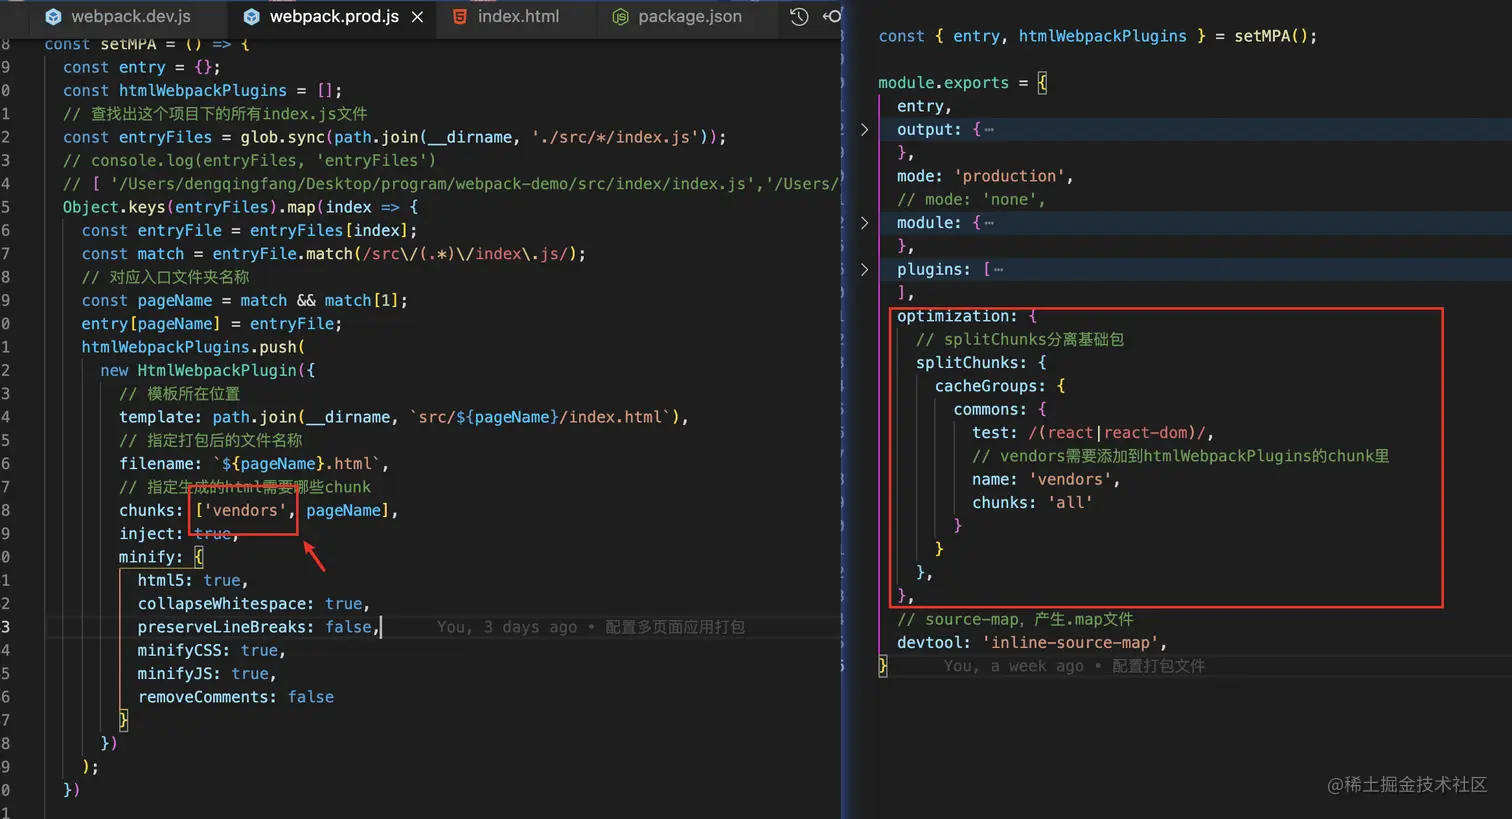The width and height of the screenshot is (1512, 819).
Task: Click the ellipsis after 'module: {'
Action: pos(989,223)
